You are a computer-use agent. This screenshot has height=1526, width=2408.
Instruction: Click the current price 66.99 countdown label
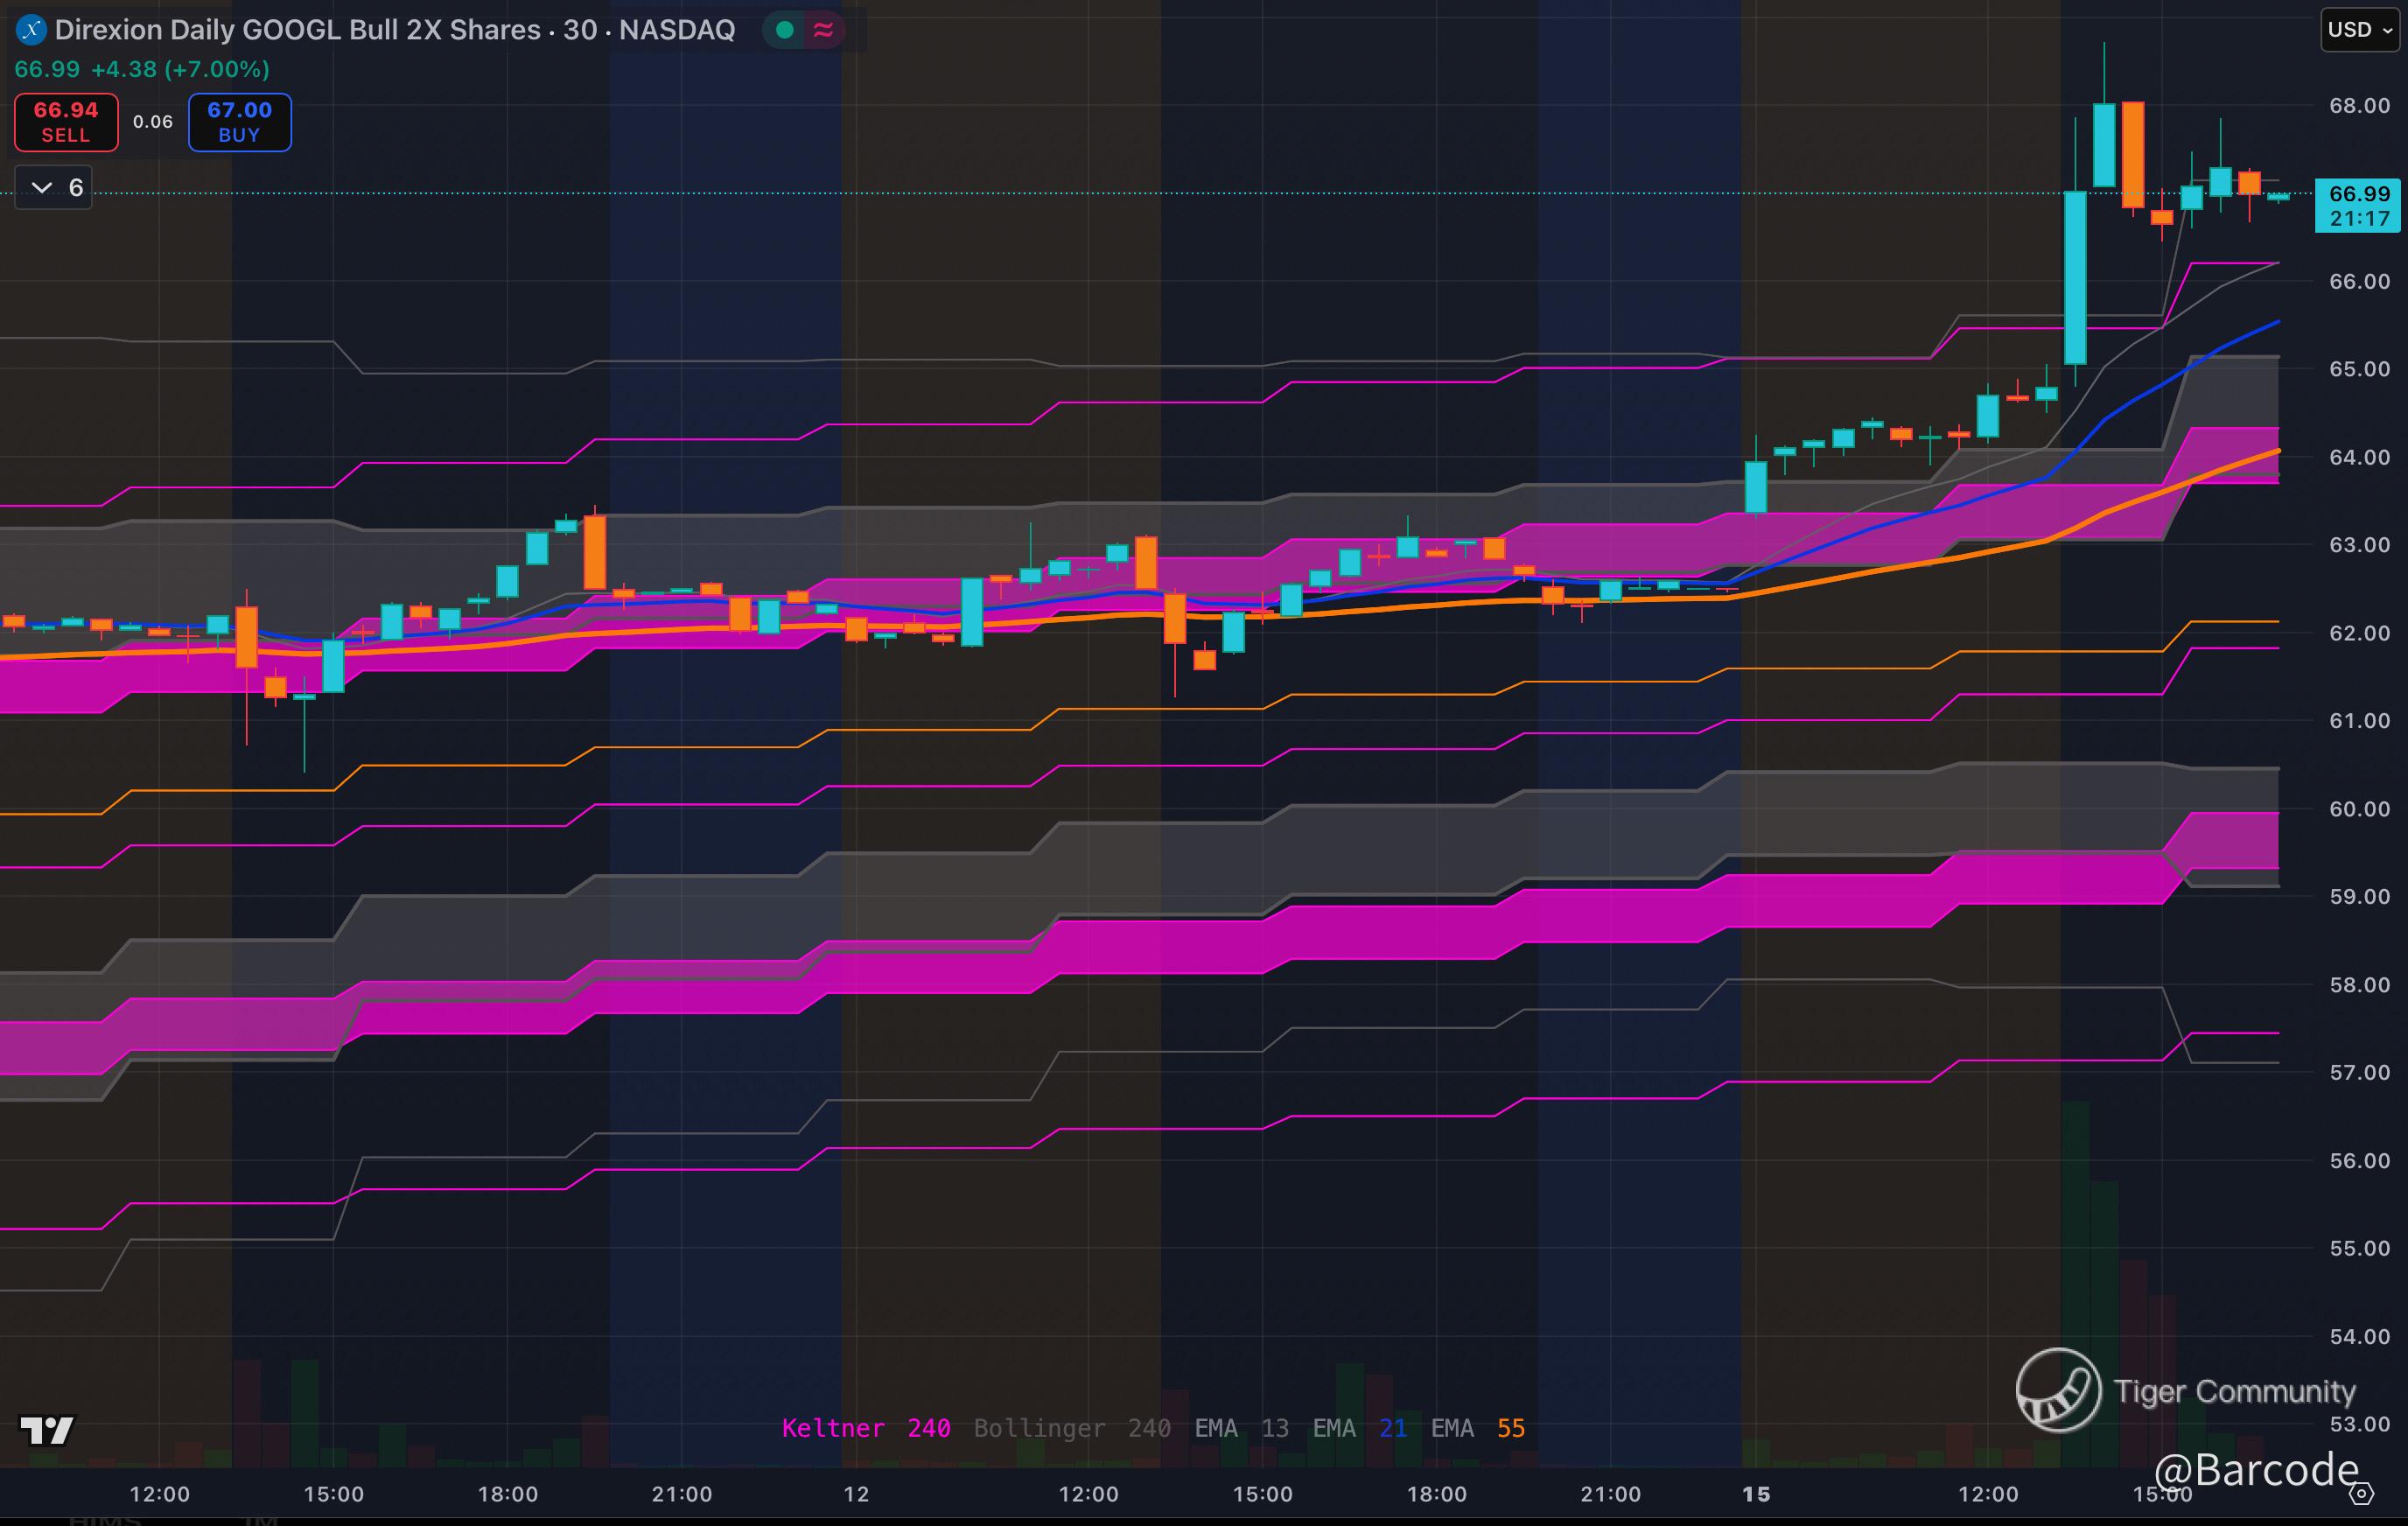pos(2358,205)
